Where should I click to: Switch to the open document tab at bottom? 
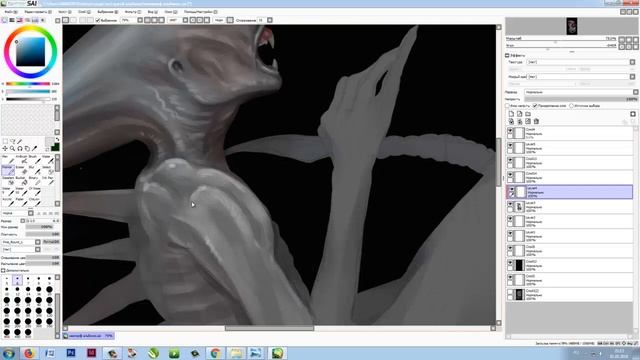click(x=88, y=336)
